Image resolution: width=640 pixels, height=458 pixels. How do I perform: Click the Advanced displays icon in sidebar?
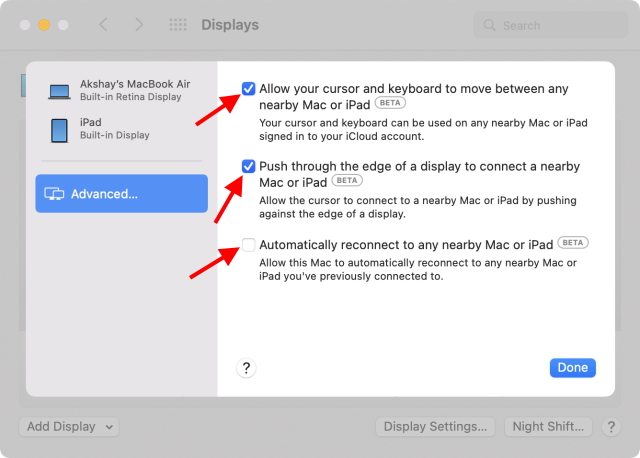point(55,194)
